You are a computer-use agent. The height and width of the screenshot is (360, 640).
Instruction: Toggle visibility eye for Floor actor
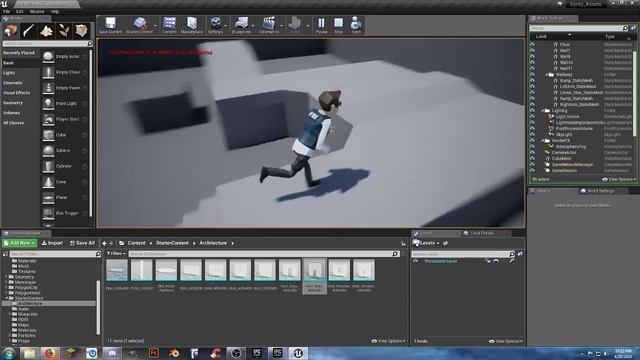533,44
